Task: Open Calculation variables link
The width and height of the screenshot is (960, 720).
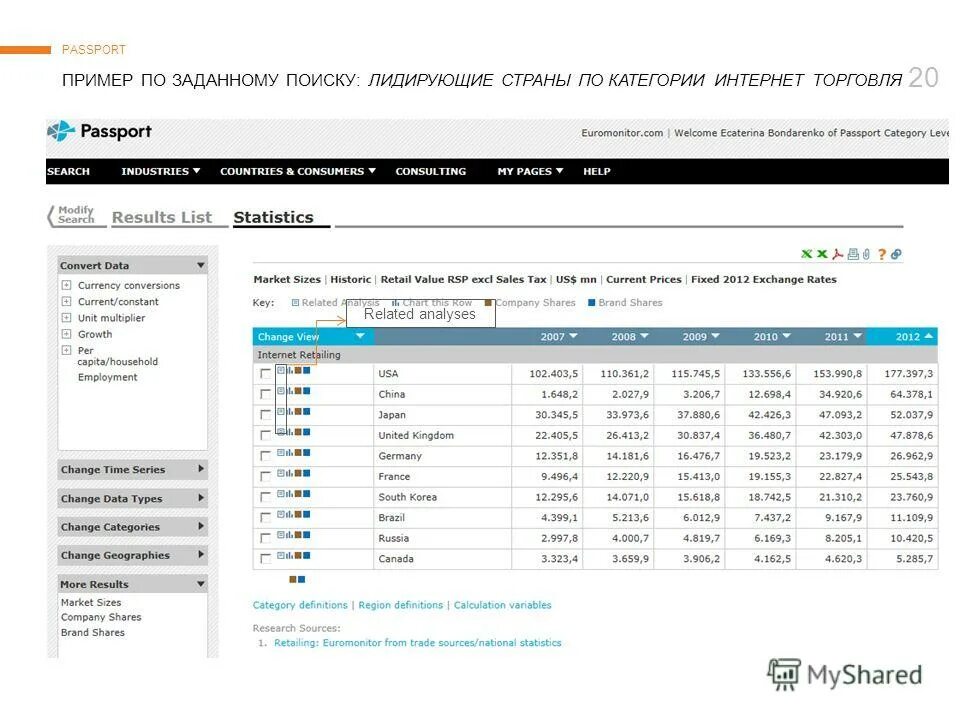Action: [x=502, y=605]
